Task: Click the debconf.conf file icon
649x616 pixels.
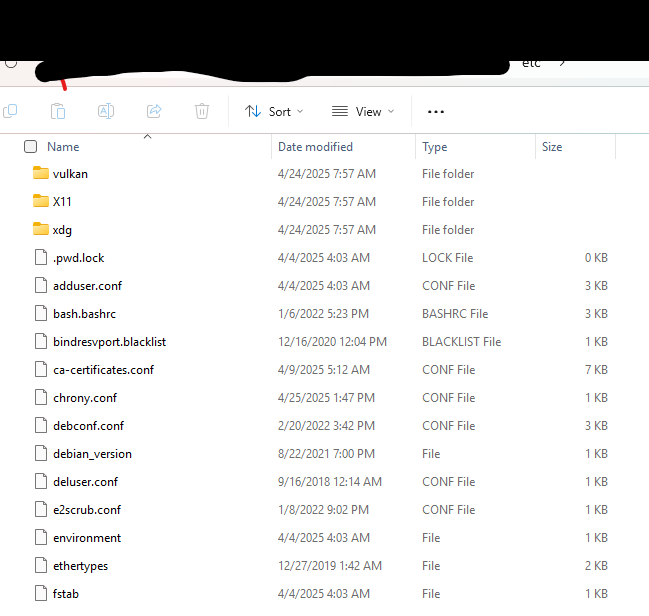Action: click(x=41, y=426)
